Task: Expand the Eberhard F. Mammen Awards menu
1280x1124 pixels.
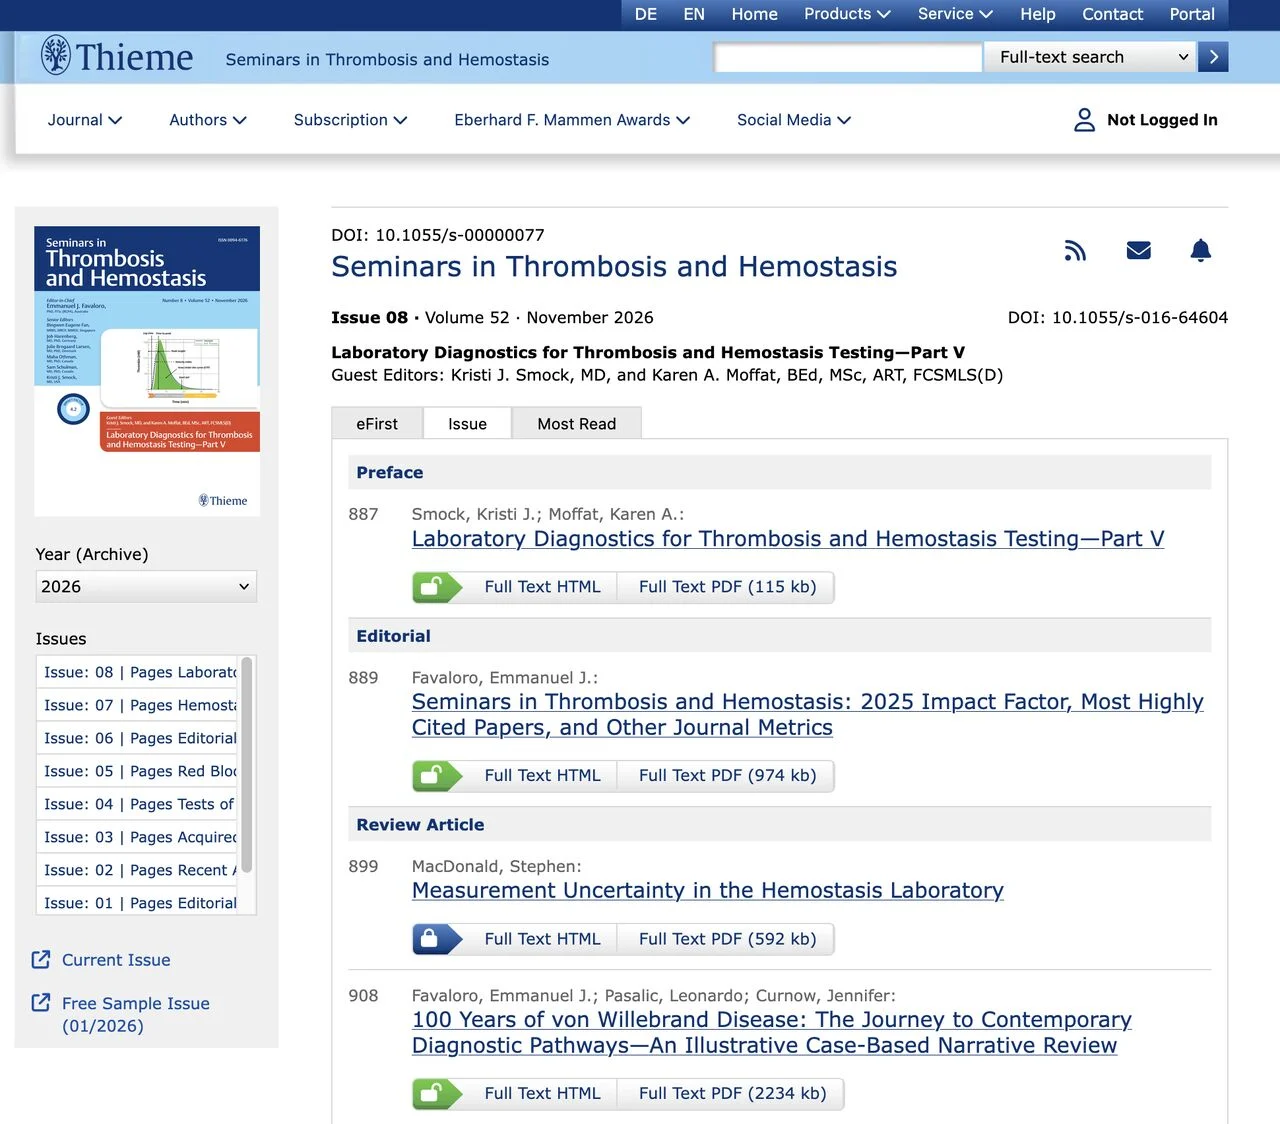Action: point(572,120)
